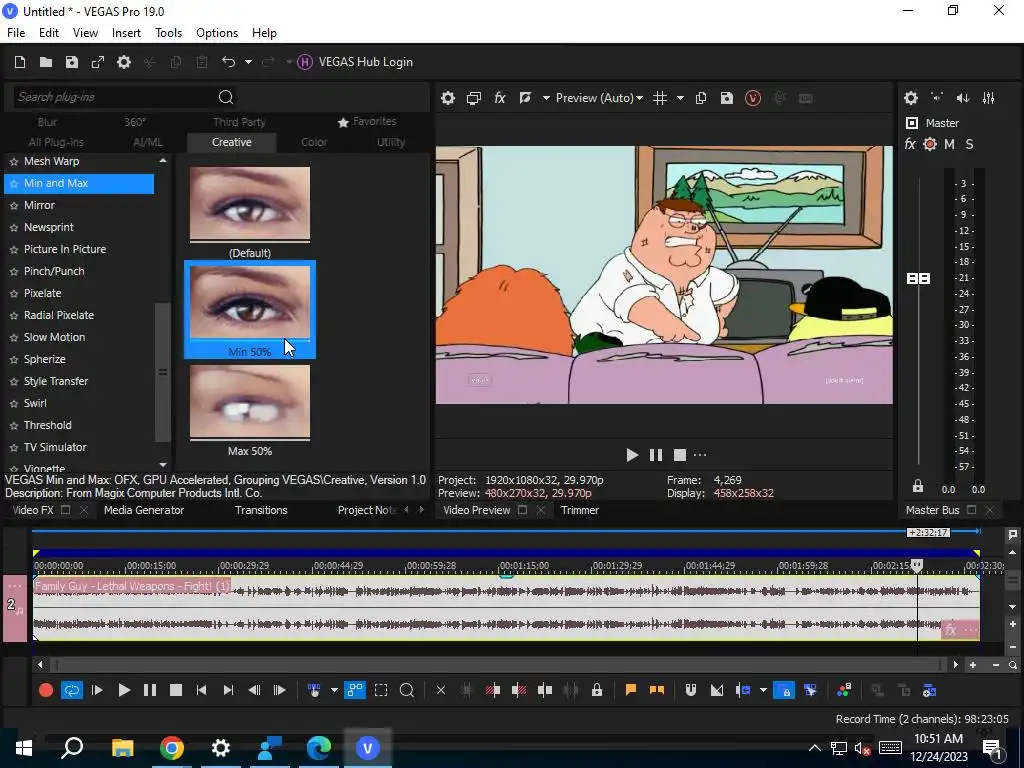This screenshot has width=1024, height=768.
Task: Start recording with red record button
Action: 46,690
